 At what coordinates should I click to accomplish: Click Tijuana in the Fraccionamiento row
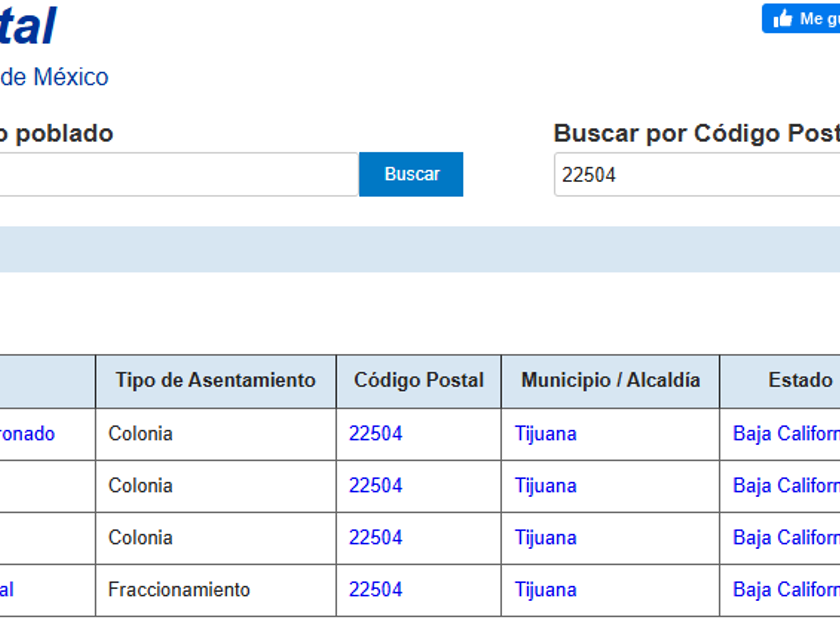(545, 590)
